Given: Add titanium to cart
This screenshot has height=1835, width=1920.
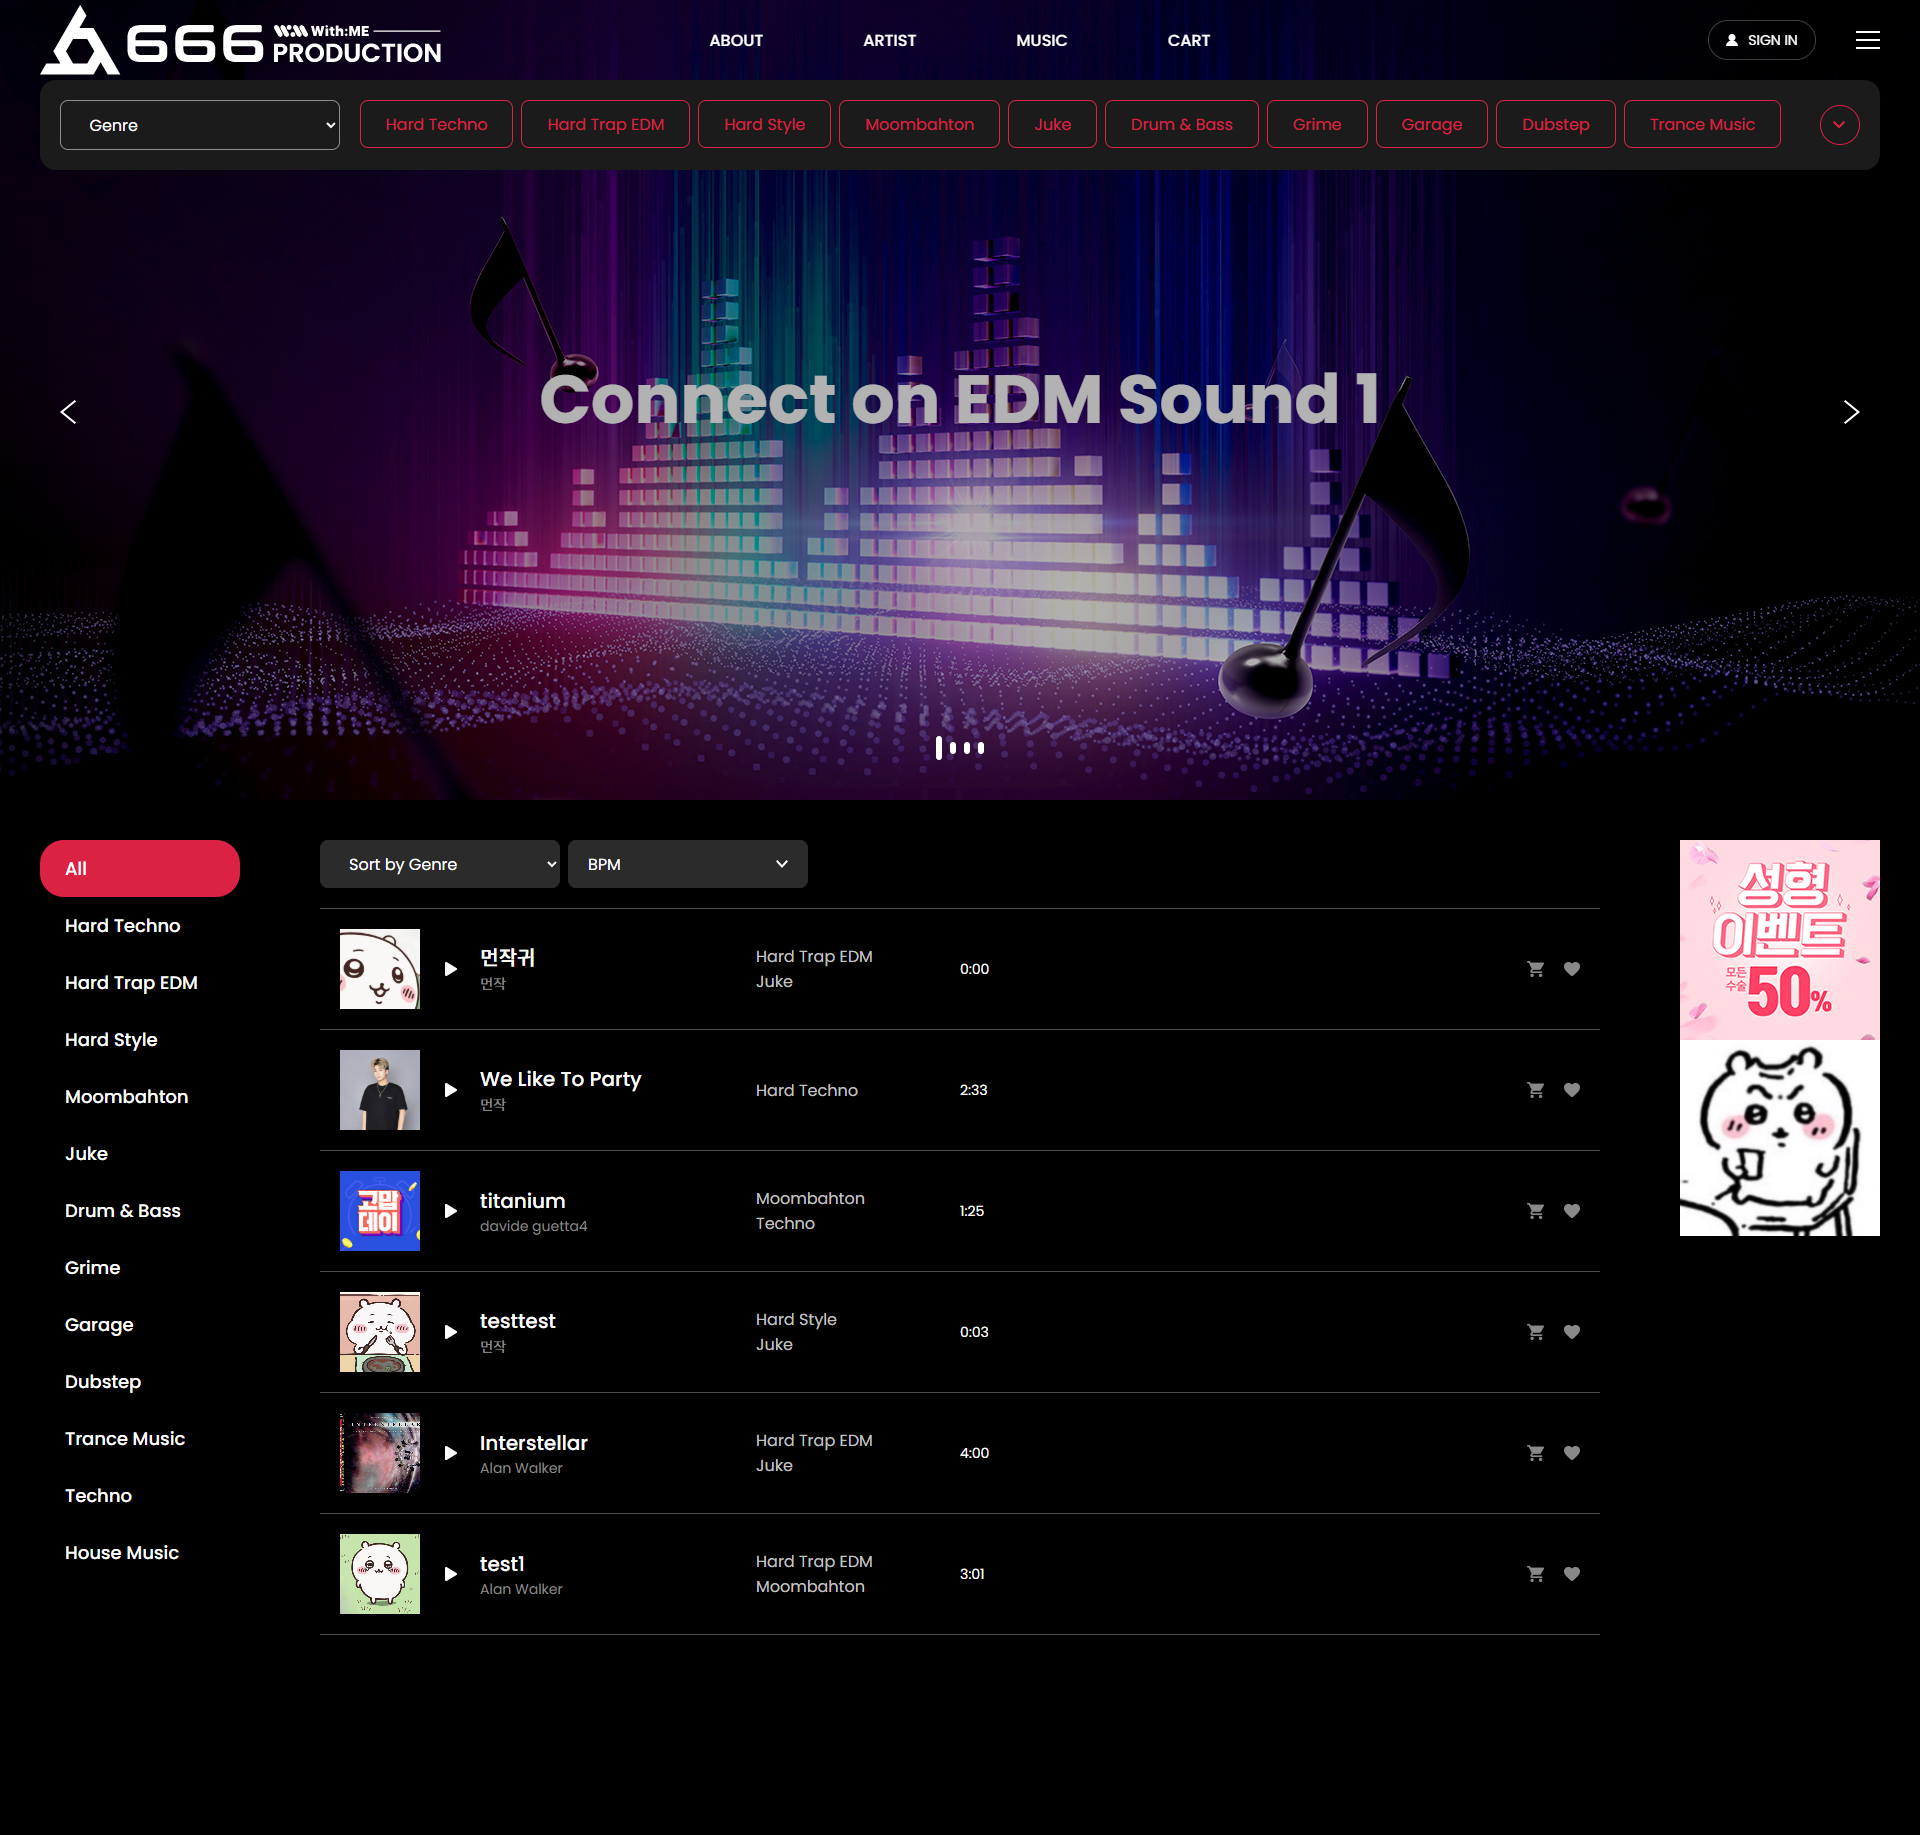Looking at the screenshot, I should pos(1536,1211).
